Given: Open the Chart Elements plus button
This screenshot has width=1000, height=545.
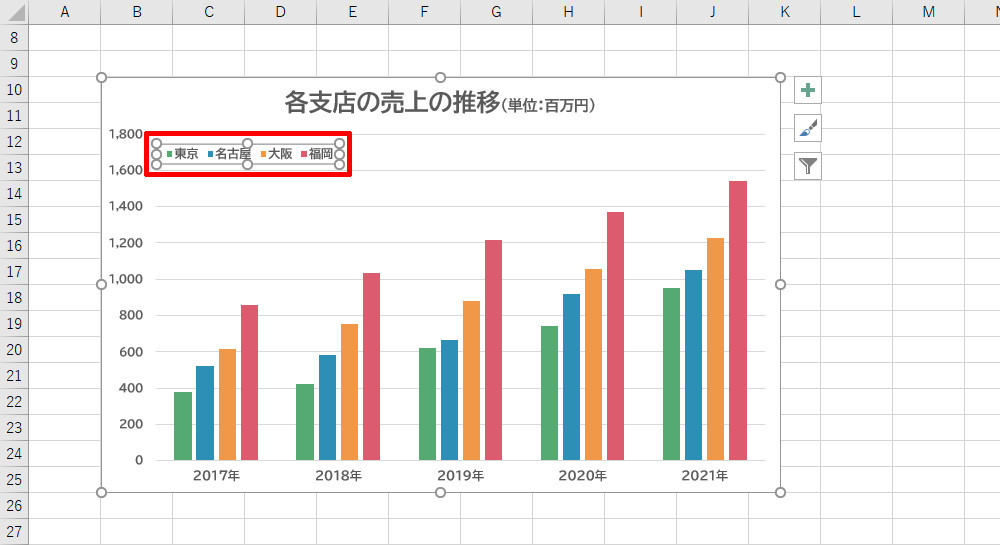Looking at the screenshot, I should click(x=807, y=90).
